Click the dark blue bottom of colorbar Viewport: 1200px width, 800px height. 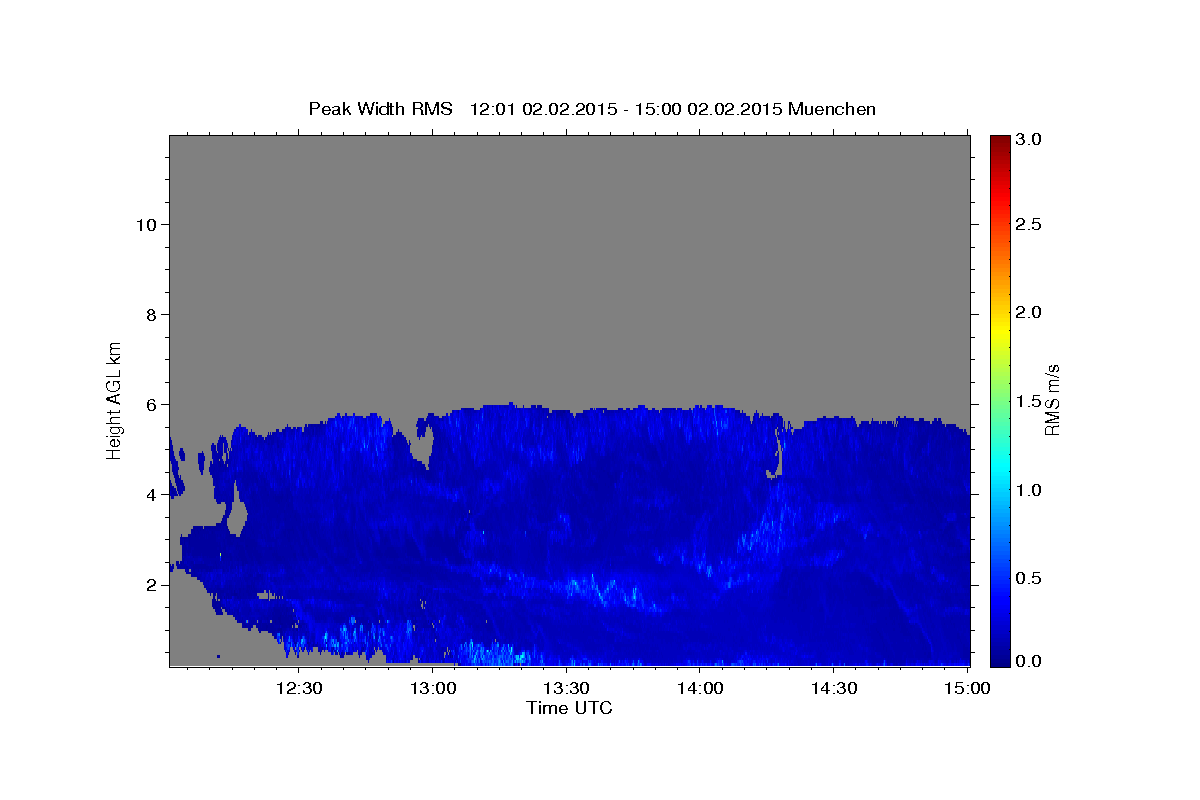[x=1000, y=656]
